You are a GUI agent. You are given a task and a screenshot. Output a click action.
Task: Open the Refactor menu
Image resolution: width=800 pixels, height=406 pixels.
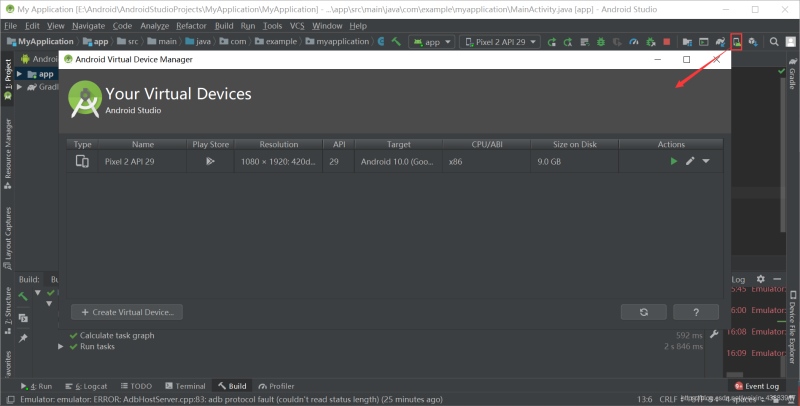click(x=191, y=26)
